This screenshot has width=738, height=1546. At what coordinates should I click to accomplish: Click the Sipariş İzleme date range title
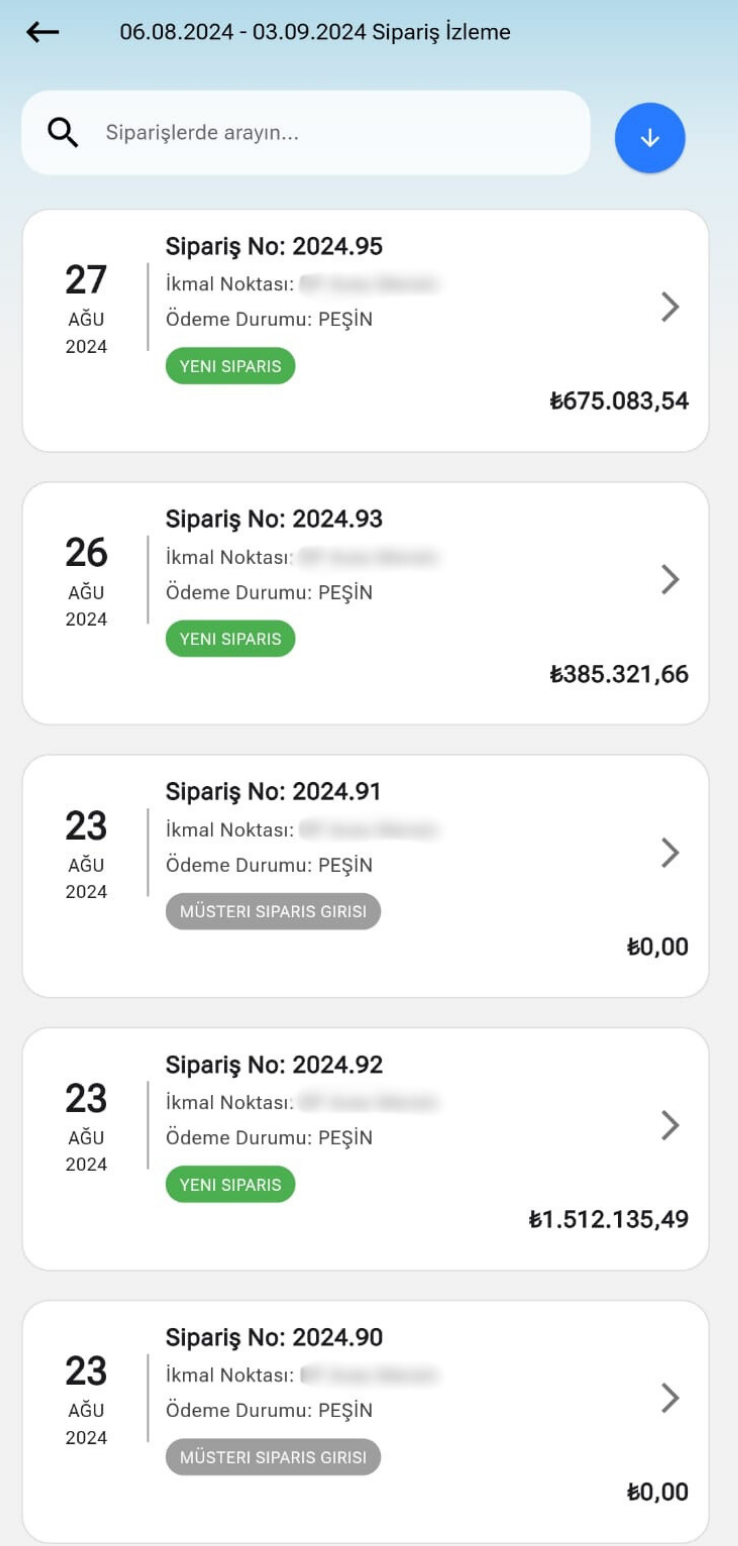[315, 32]
